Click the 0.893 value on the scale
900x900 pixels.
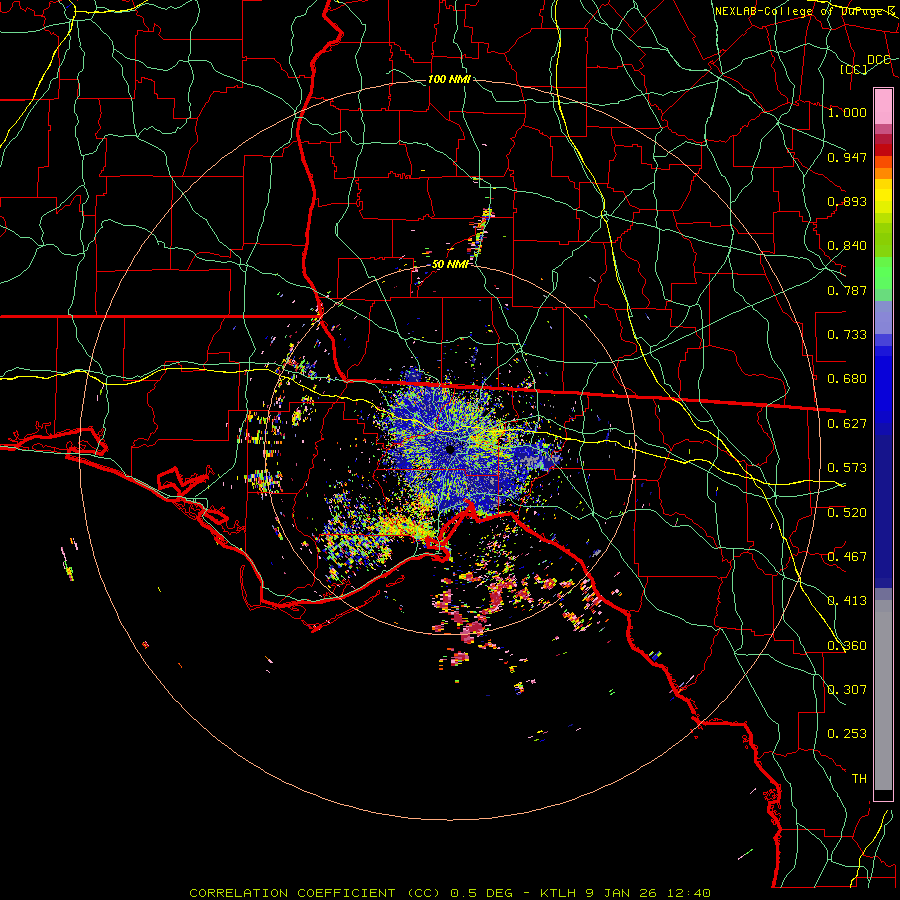pos(847,201)
